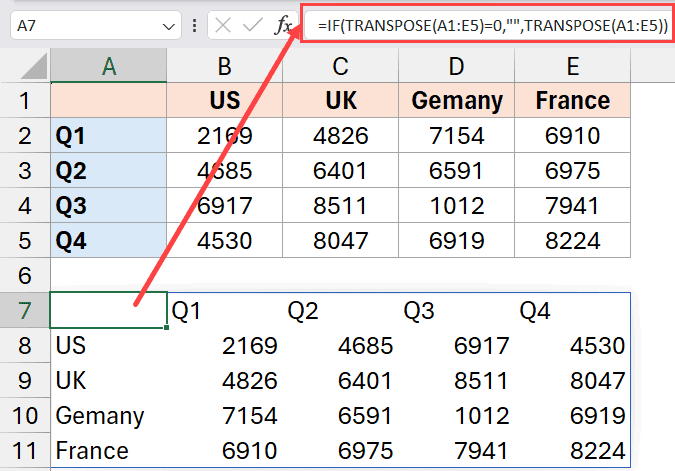Click the three-dot formula bar handle

(195, 25)
